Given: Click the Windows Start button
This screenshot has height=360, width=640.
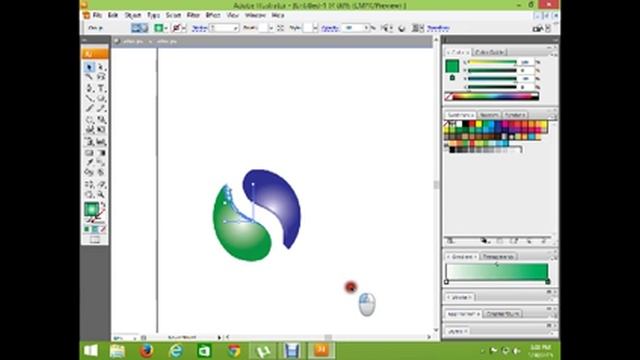Looking at the screenshot, I should (x=91, y=351).
